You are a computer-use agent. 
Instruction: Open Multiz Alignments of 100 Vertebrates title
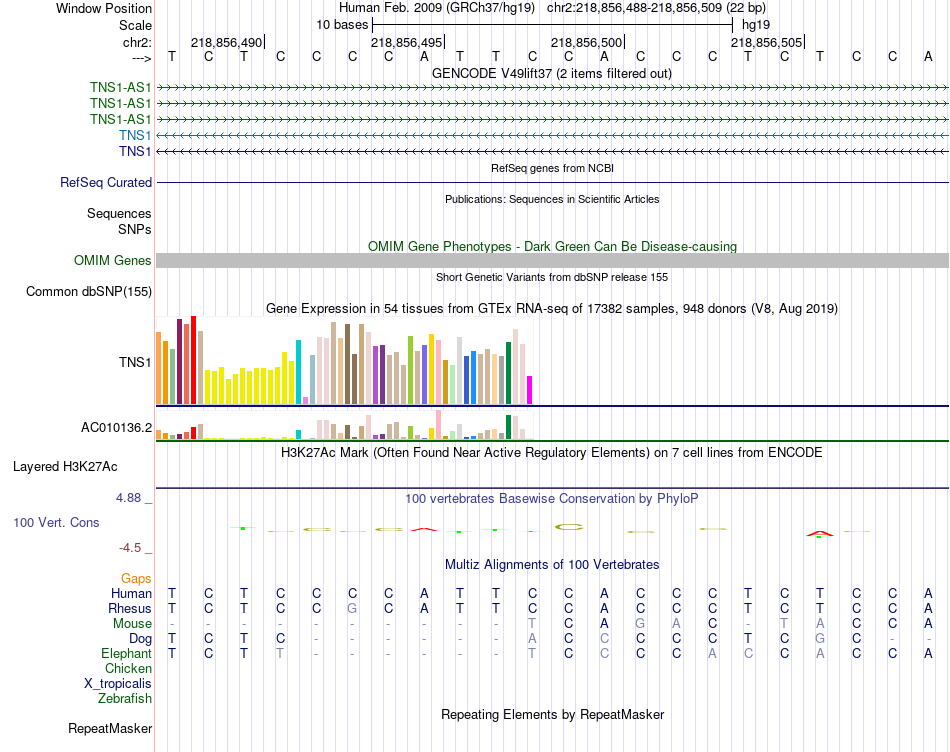(552, 565)
